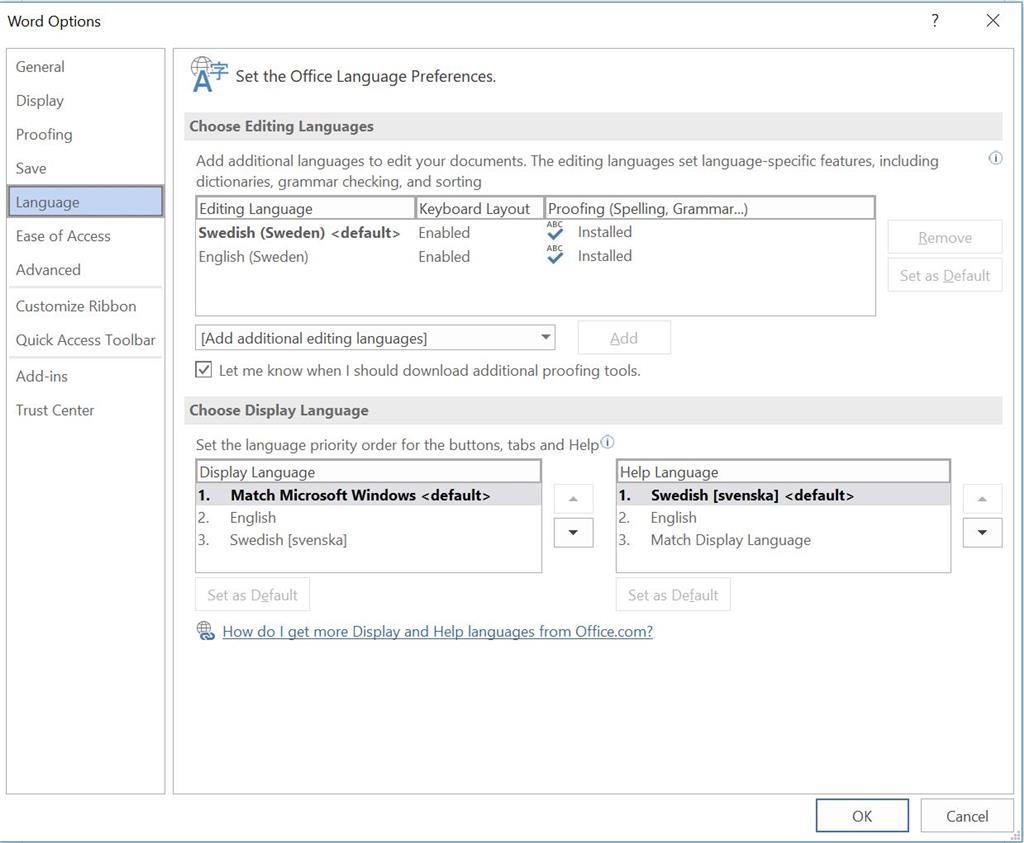This screenshot has height=843, width=1024.
Task: Close the Word Options dialog with X
Action: tap(993, 20)
